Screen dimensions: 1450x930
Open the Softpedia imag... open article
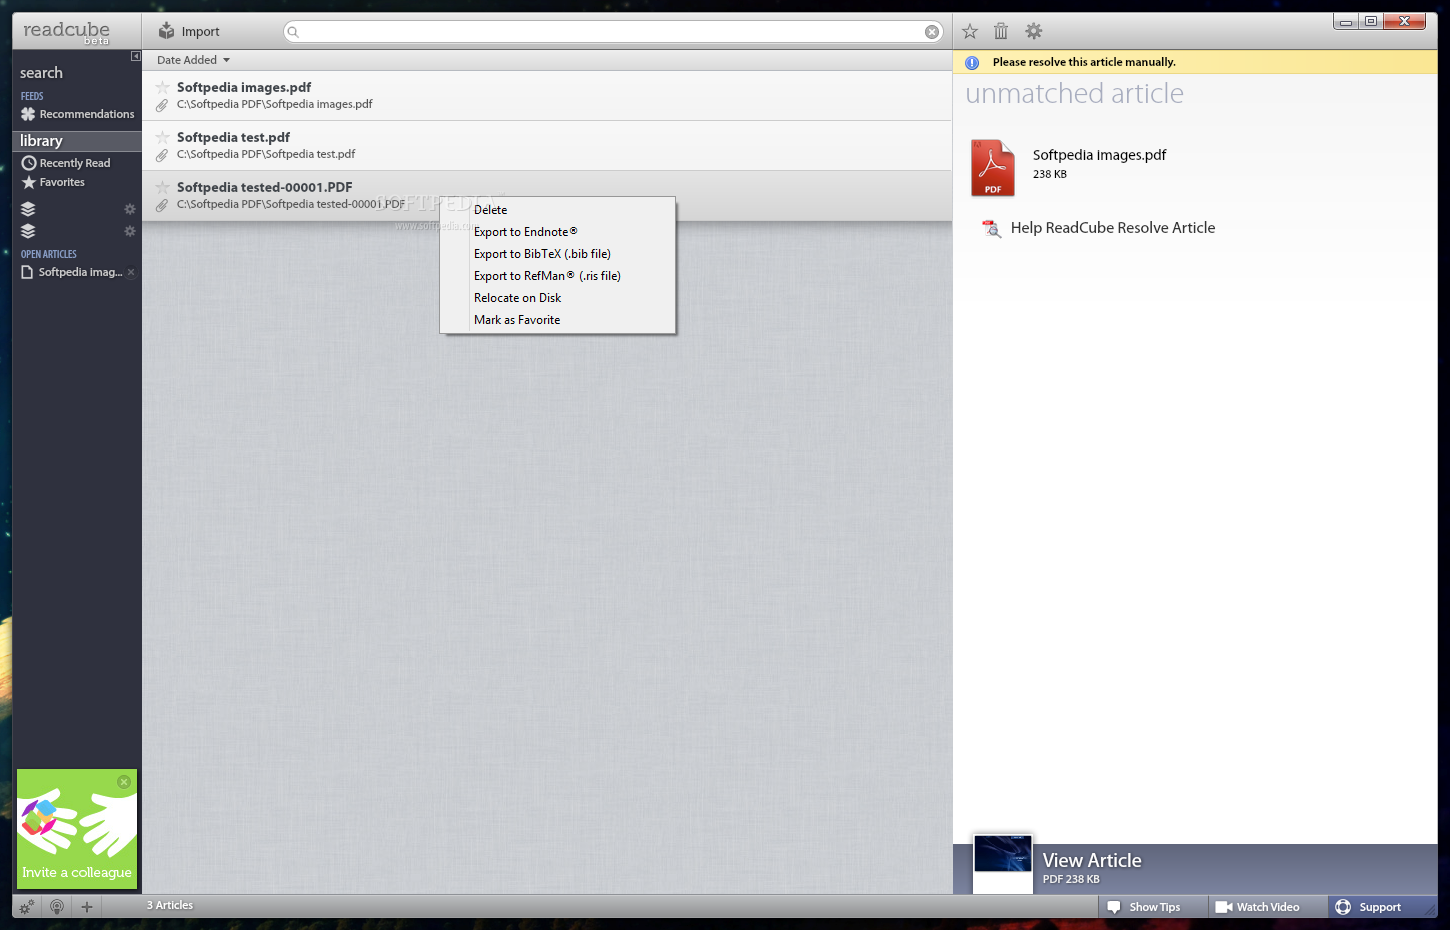[72, 272]
